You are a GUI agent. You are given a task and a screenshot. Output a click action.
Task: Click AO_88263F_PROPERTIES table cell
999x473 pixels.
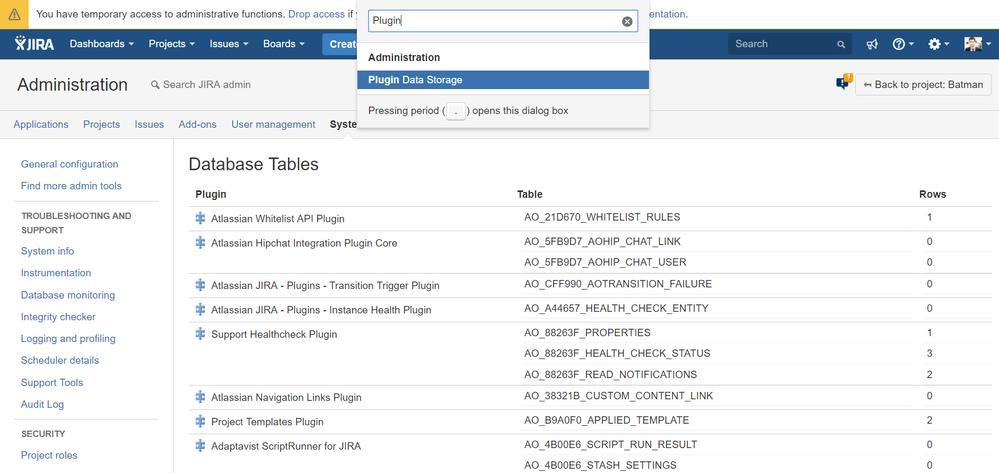pos(587,332)
